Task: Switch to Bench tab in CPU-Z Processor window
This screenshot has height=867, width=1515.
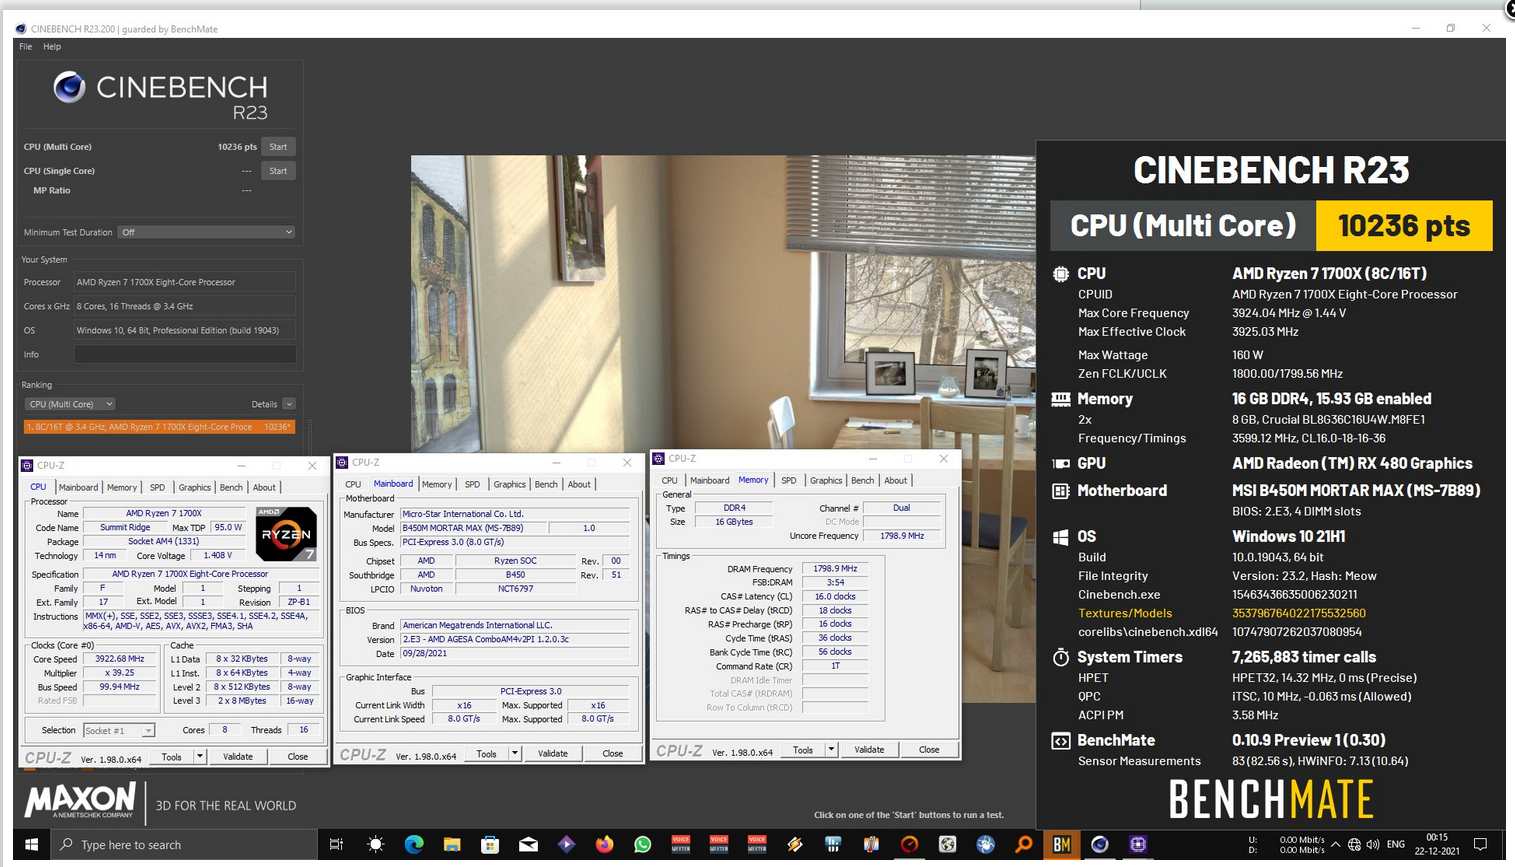Action: (231, 488)
